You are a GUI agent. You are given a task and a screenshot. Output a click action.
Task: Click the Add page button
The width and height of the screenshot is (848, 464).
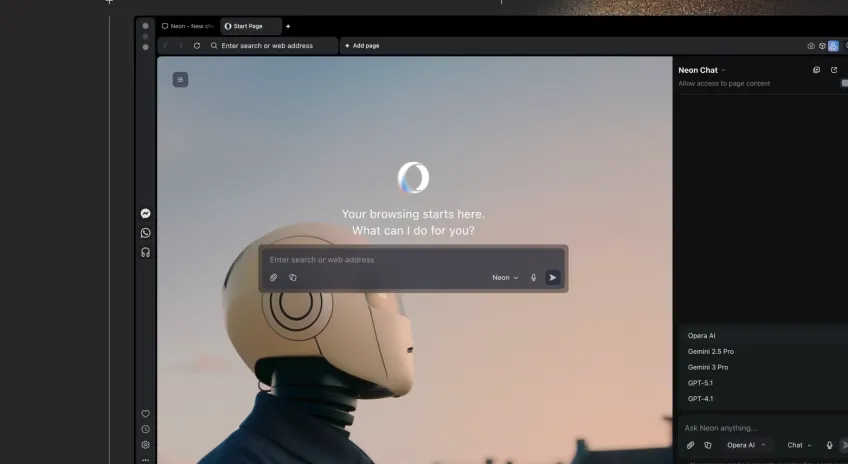[x=362, y=46]
